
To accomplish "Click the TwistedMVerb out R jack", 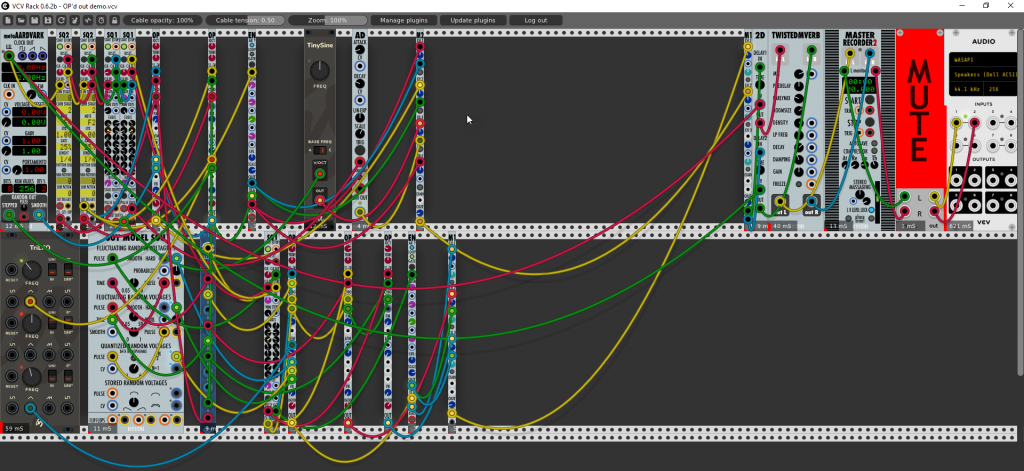I will pyautogui.click(x=811, y=201).
